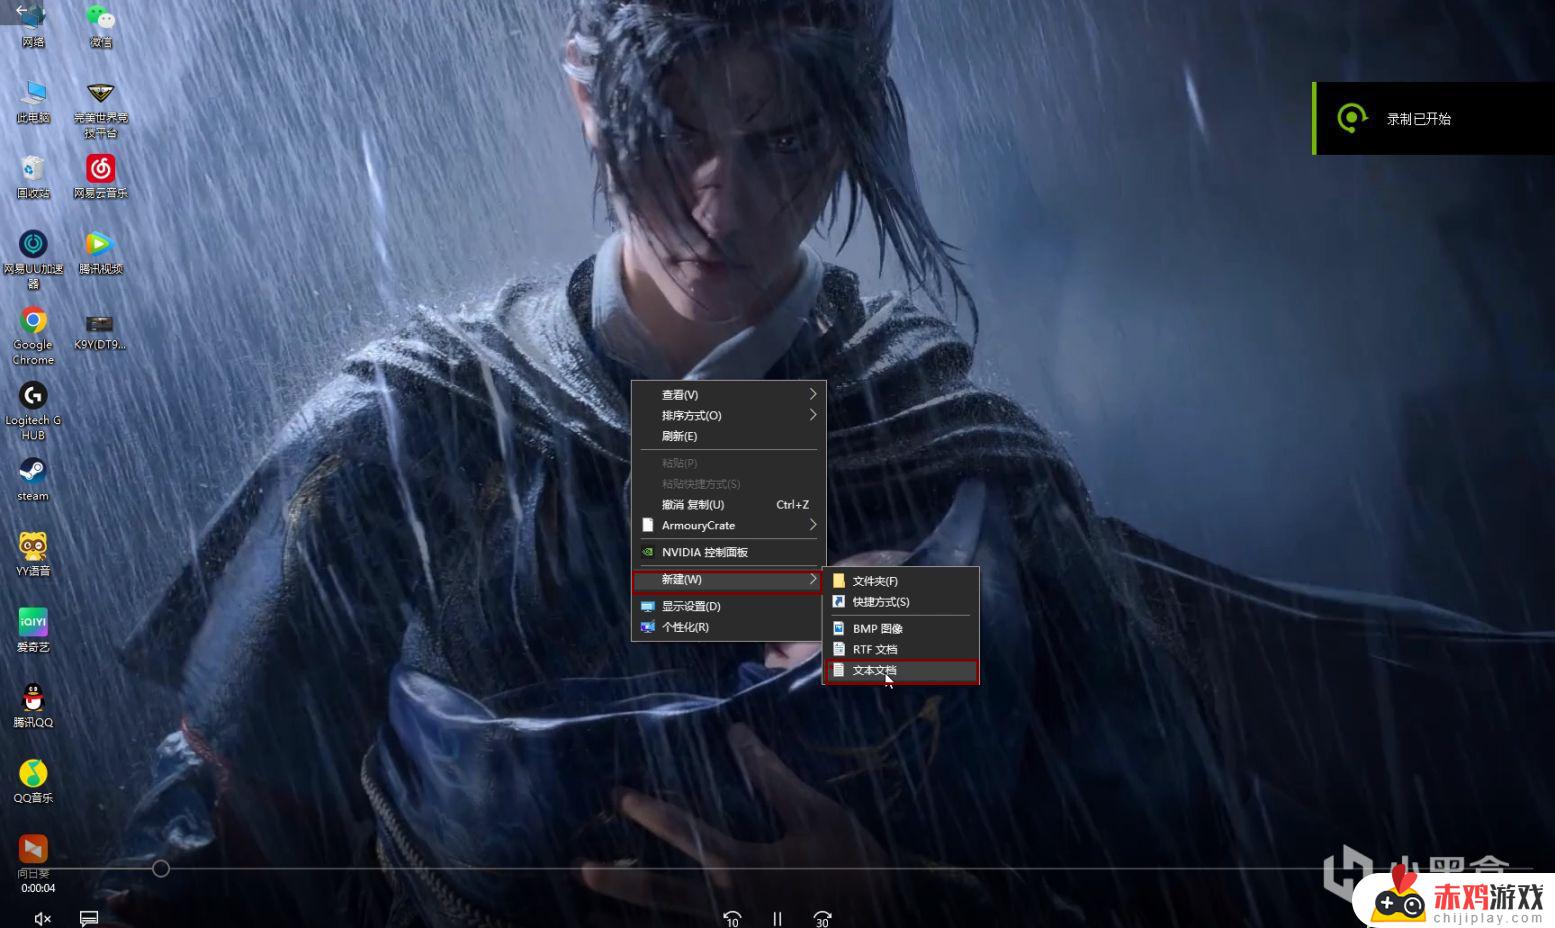Expand the ArmouryCrate submenu
1555x928 pixels.
tap(728, 525)
